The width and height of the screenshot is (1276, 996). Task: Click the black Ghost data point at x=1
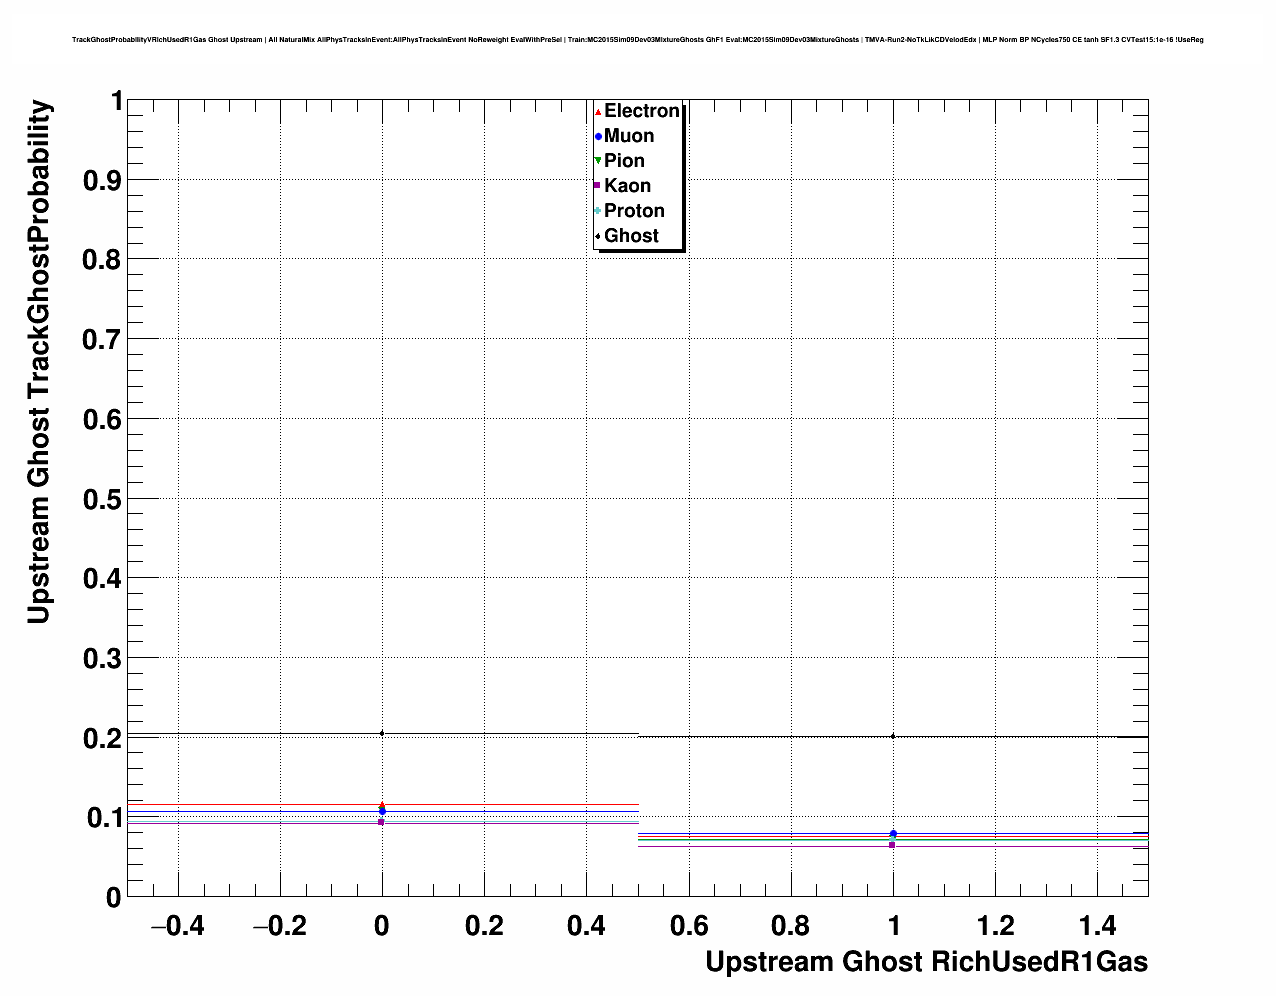click(x=893, y=736)
